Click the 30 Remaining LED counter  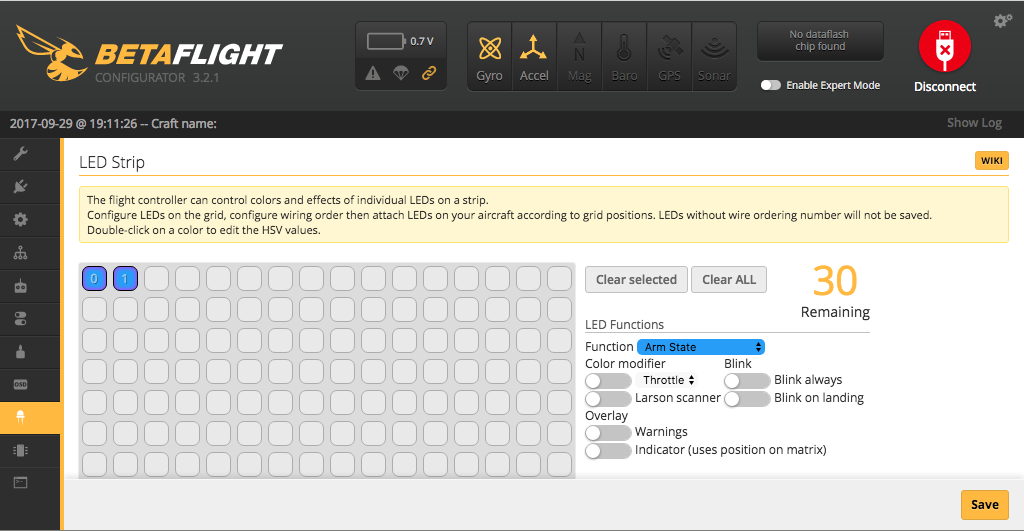pos(835,291)
